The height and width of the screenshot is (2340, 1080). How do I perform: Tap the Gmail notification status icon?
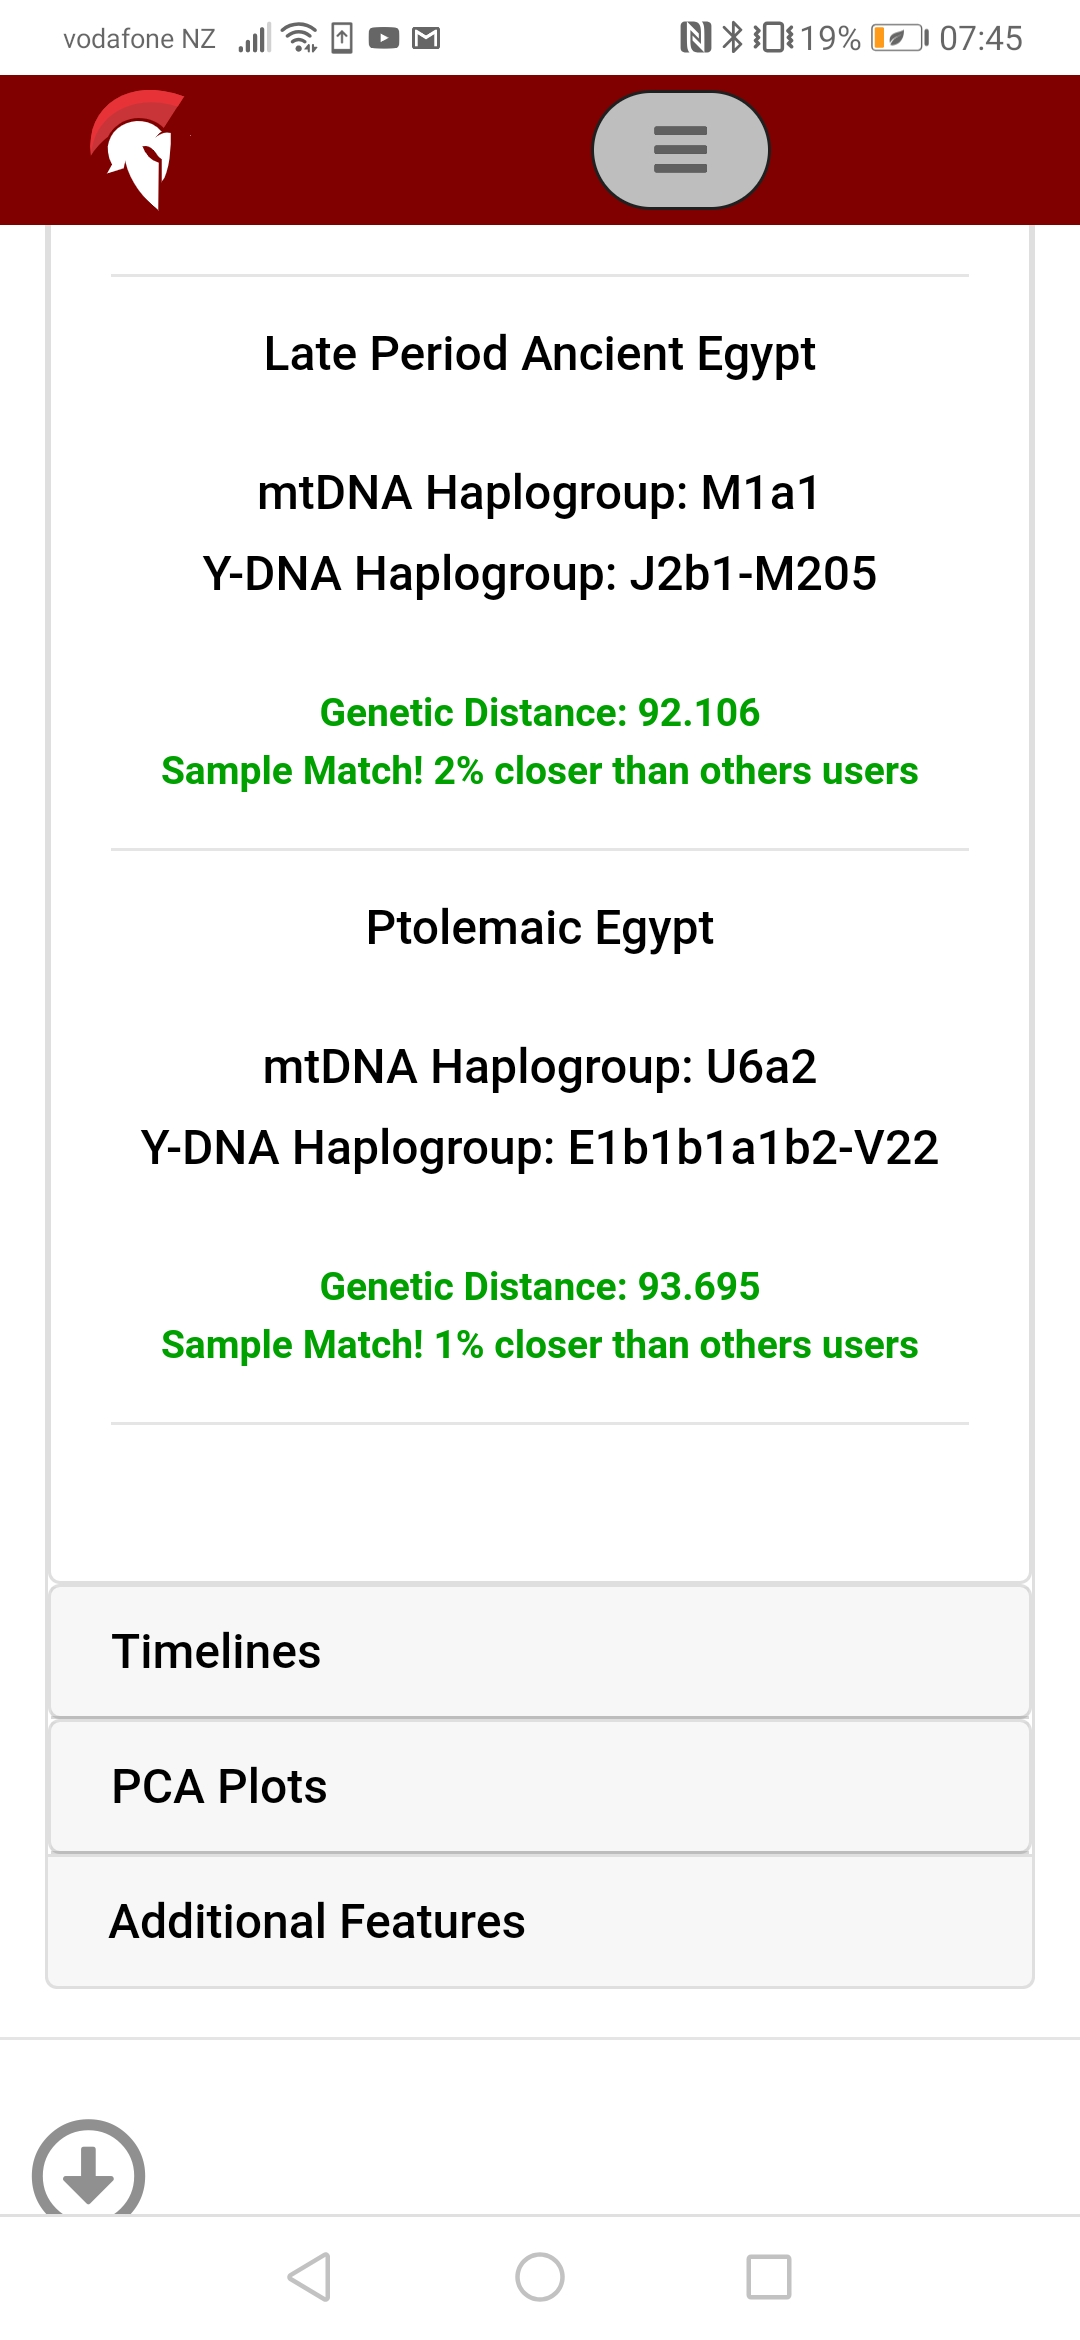[427, 38]
